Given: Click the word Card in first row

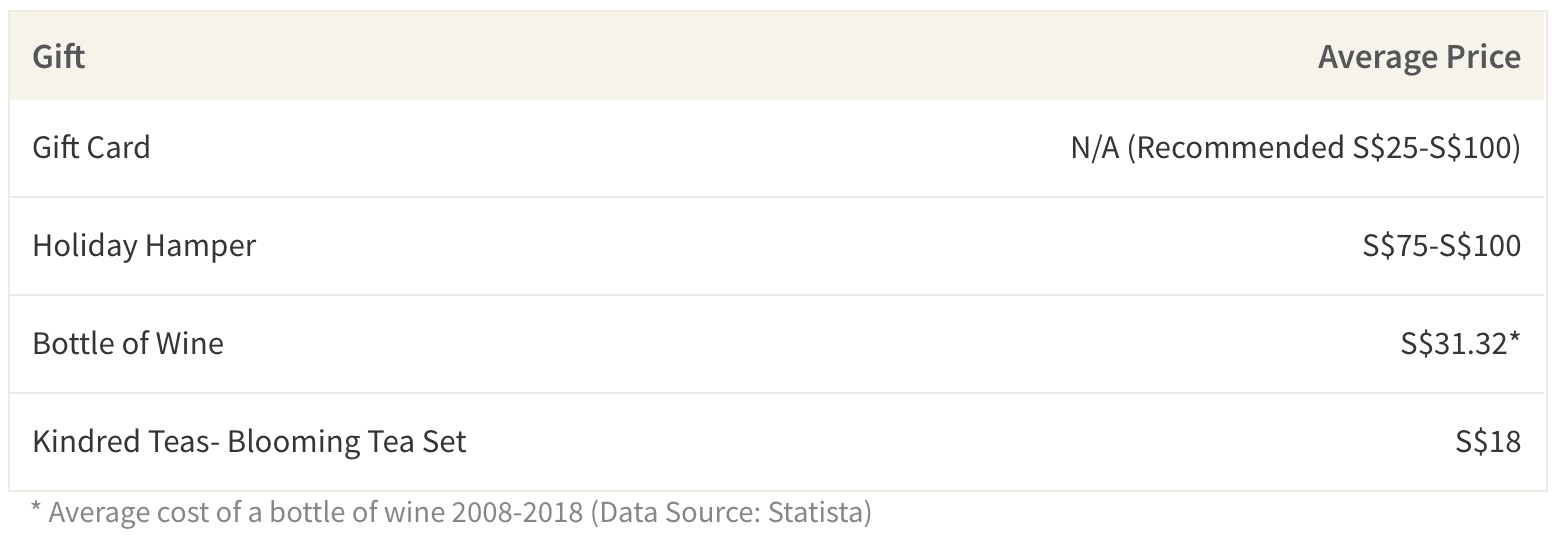Looking at the screenshot, I should 119,147.
